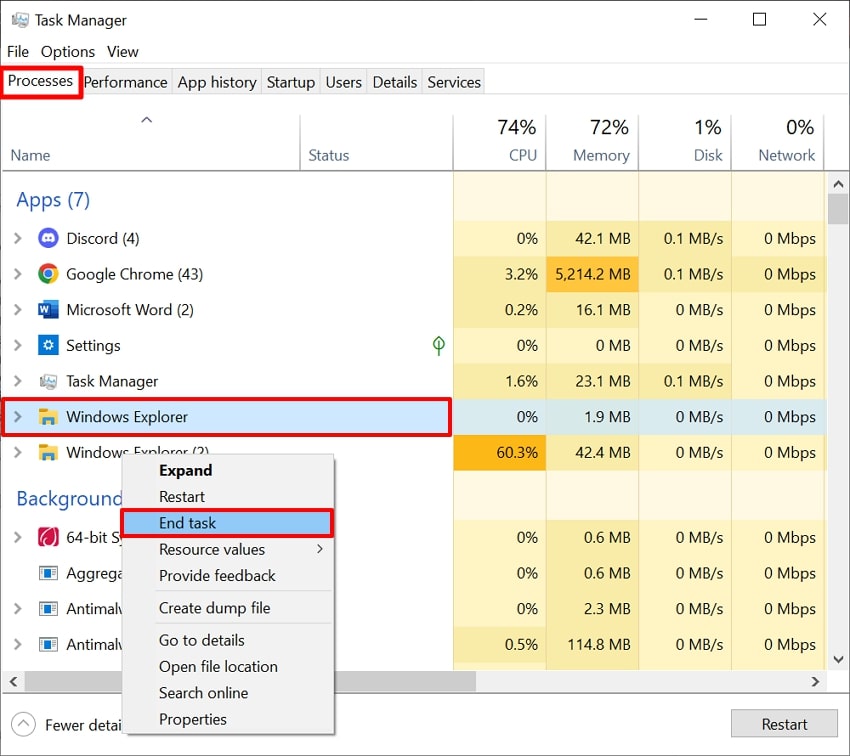Click the red 64-bit Synaptics process icon
The image size is (850, 756).
(48, 537)
